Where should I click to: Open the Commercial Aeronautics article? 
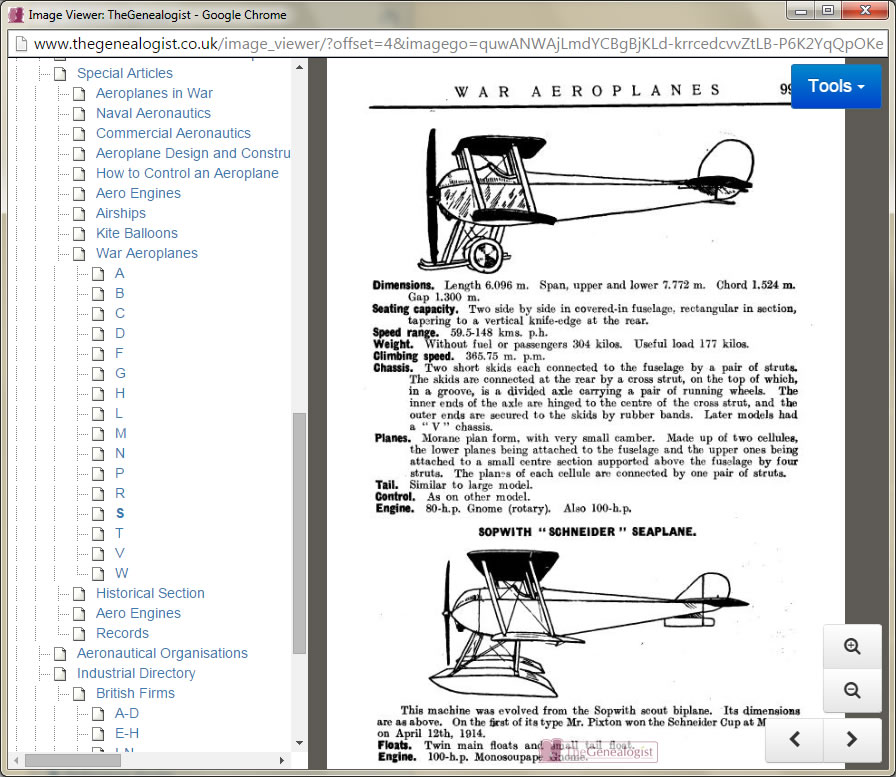(x=173, y=133)
